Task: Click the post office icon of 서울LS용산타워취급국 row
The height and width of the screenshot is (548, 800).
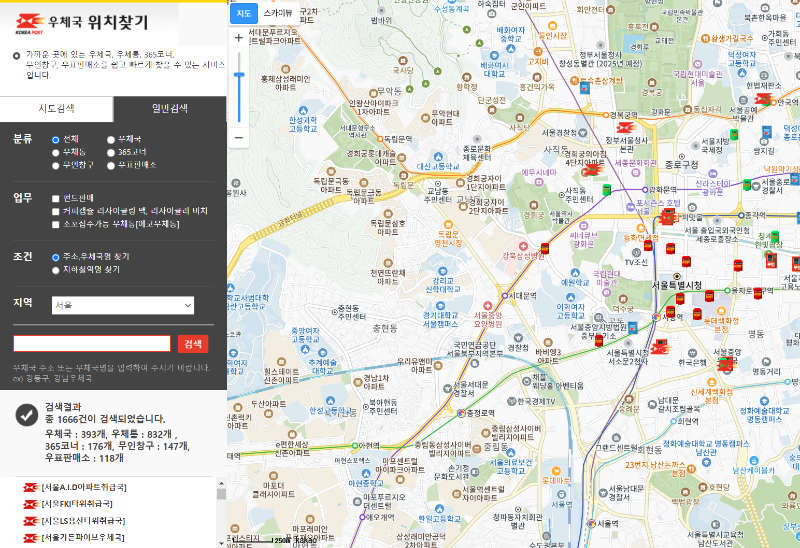Action: [x=32, y=521]
